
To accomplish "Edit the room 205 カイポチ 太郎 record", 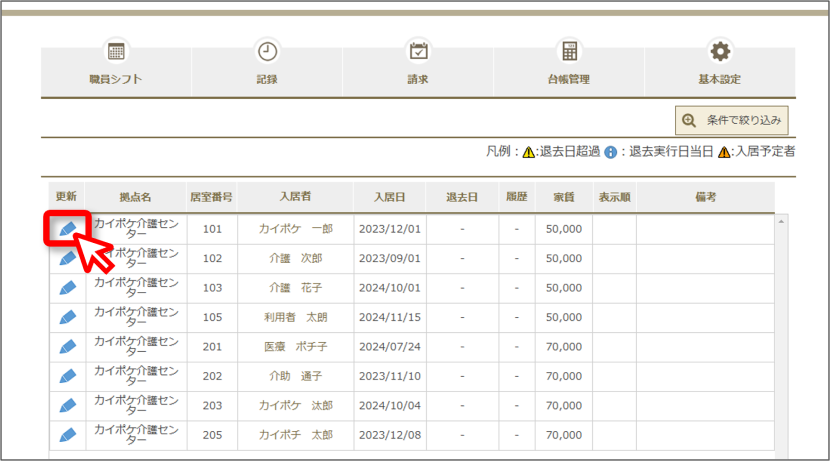I will tap(68, 435).
